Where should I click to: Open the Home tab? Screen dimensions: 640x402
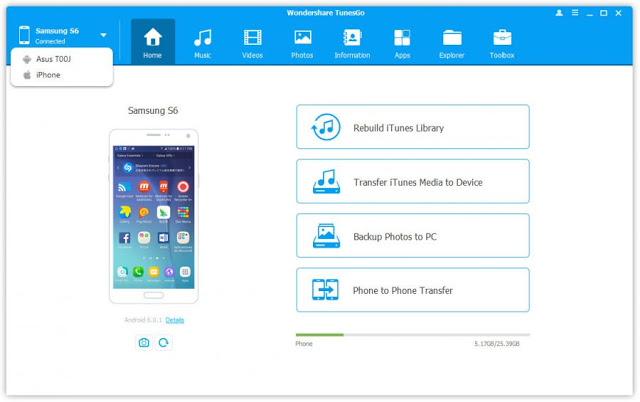click(153, 42)
